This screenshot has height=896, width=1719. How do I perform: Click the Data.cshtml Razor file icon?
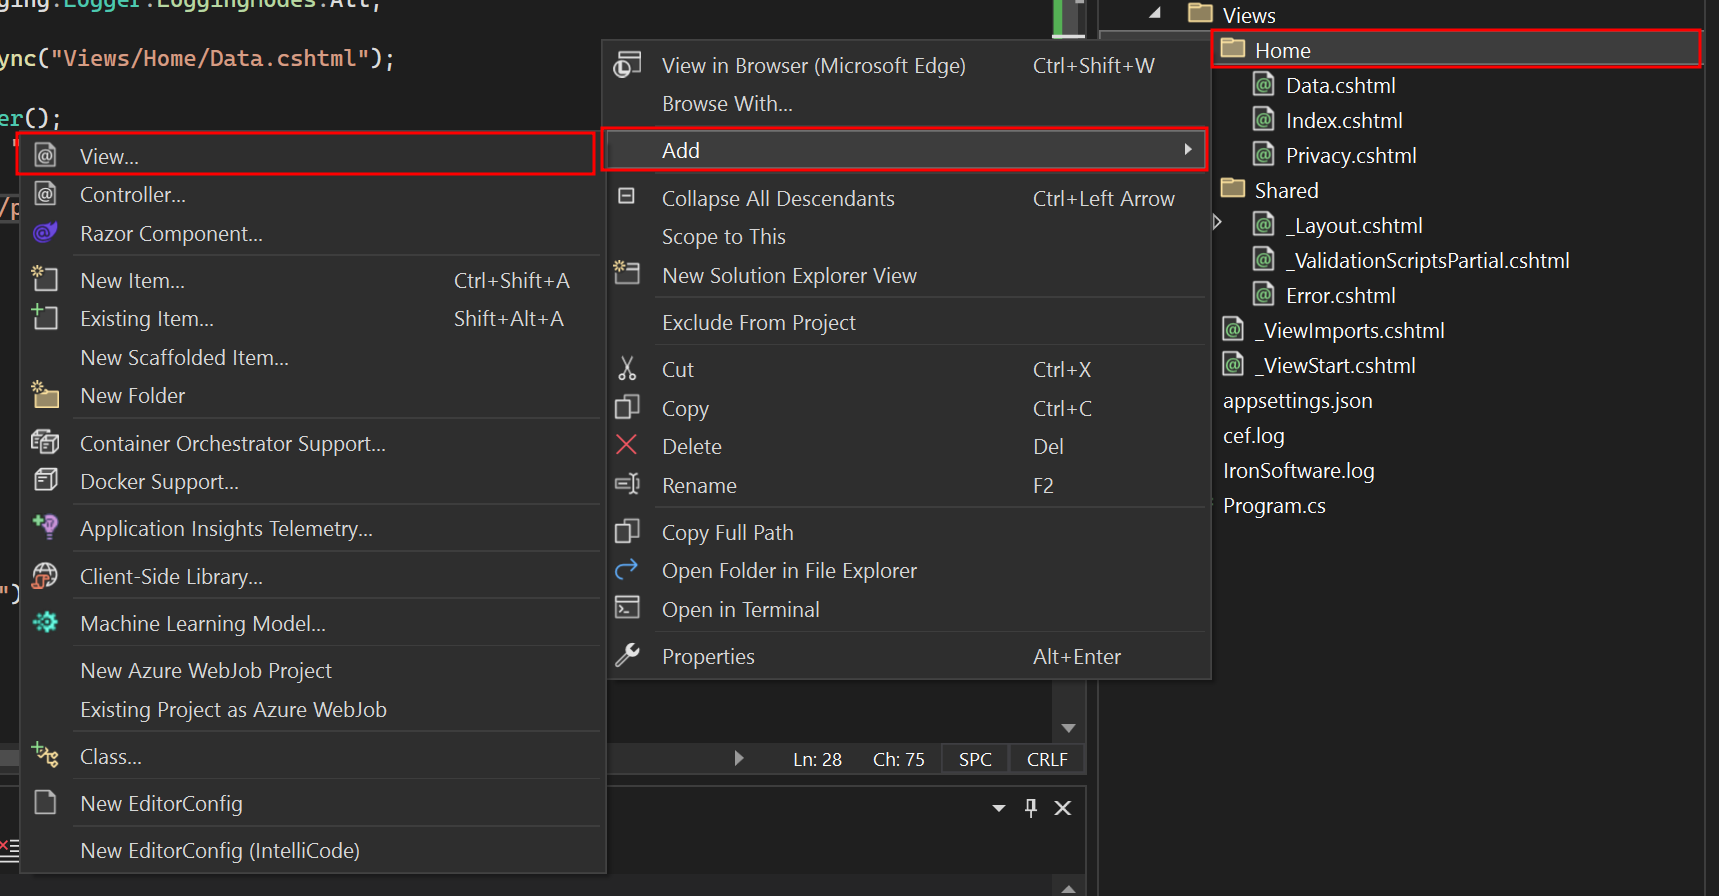pyautogui.click(x=1264, y=84)
